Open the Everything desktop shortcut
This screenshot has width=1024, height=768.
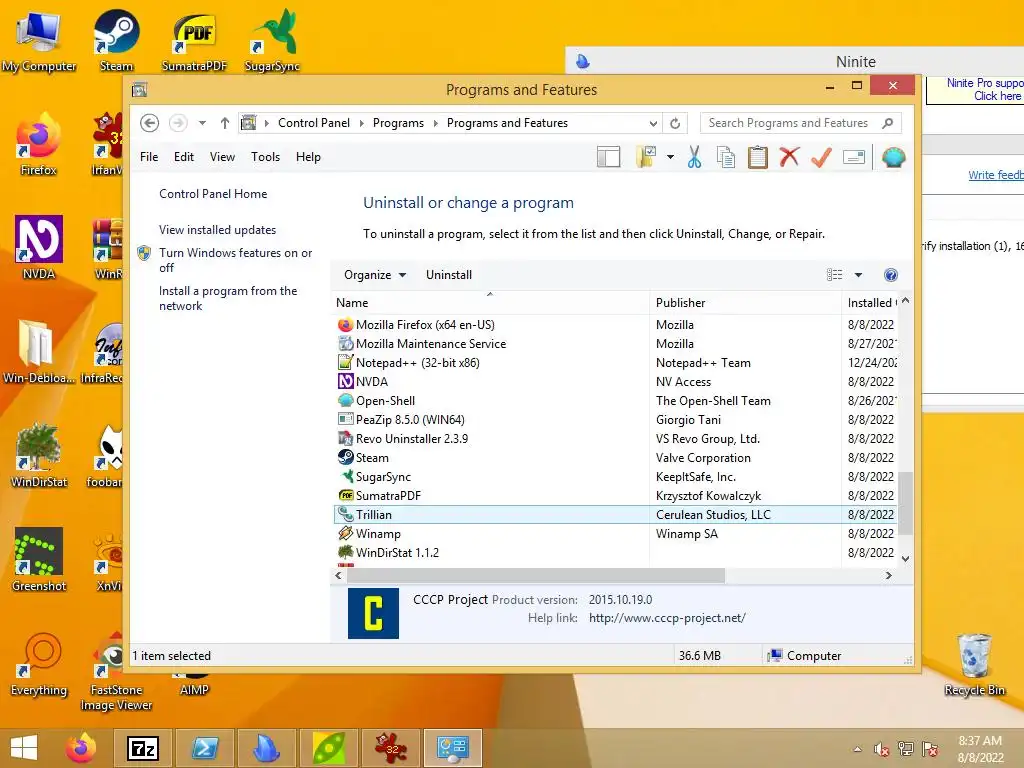pyautogui.click(x=39, y=664)
